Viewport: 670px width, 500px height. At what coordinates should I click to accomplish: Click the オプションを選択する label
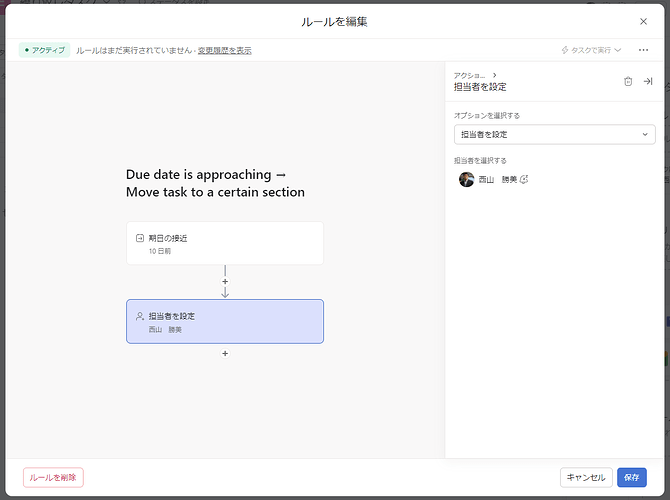487,116
